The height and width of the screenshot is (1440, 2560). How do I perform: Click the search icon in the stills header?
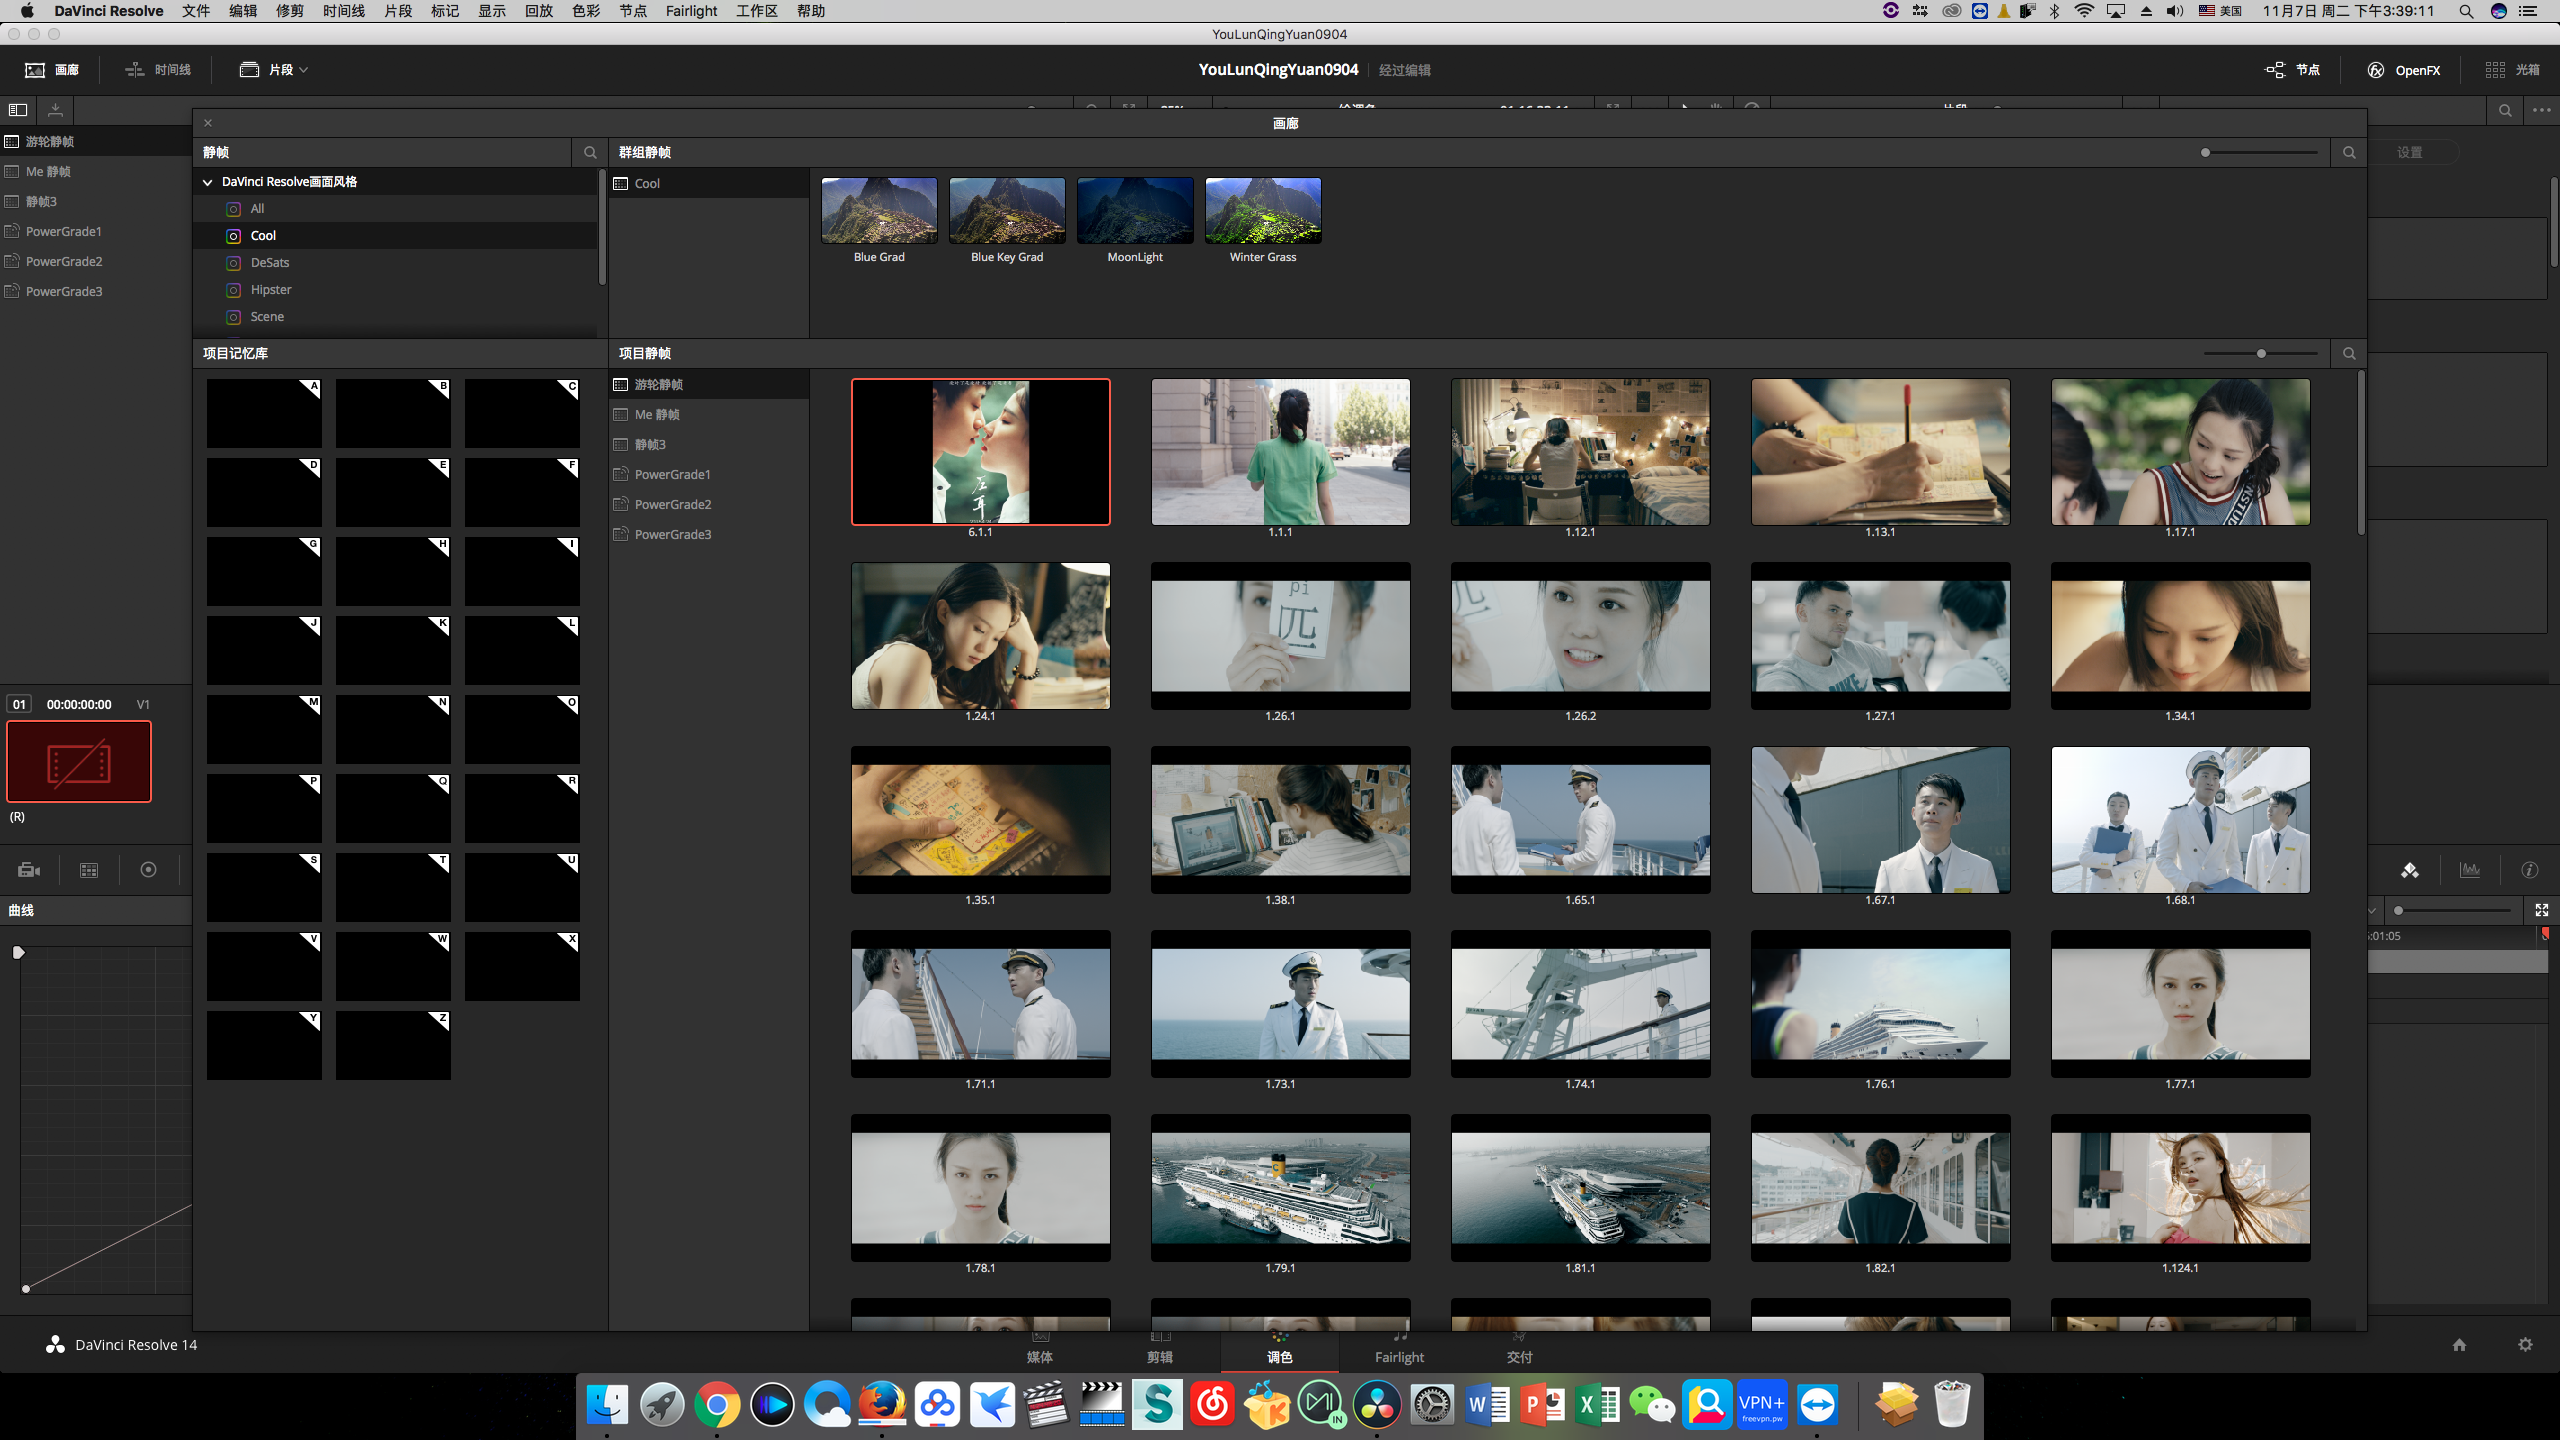pyautogui.click(x=590, y=152)
